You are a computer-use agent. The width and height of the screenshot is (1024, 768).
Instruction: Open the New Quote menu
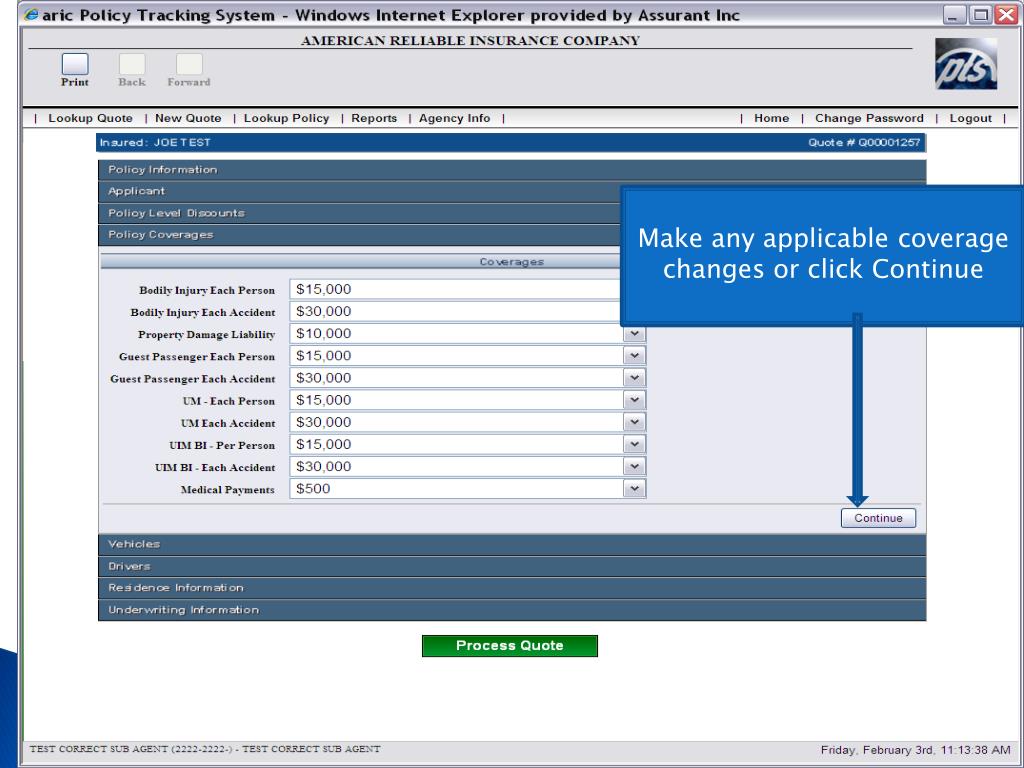point(188,118)
